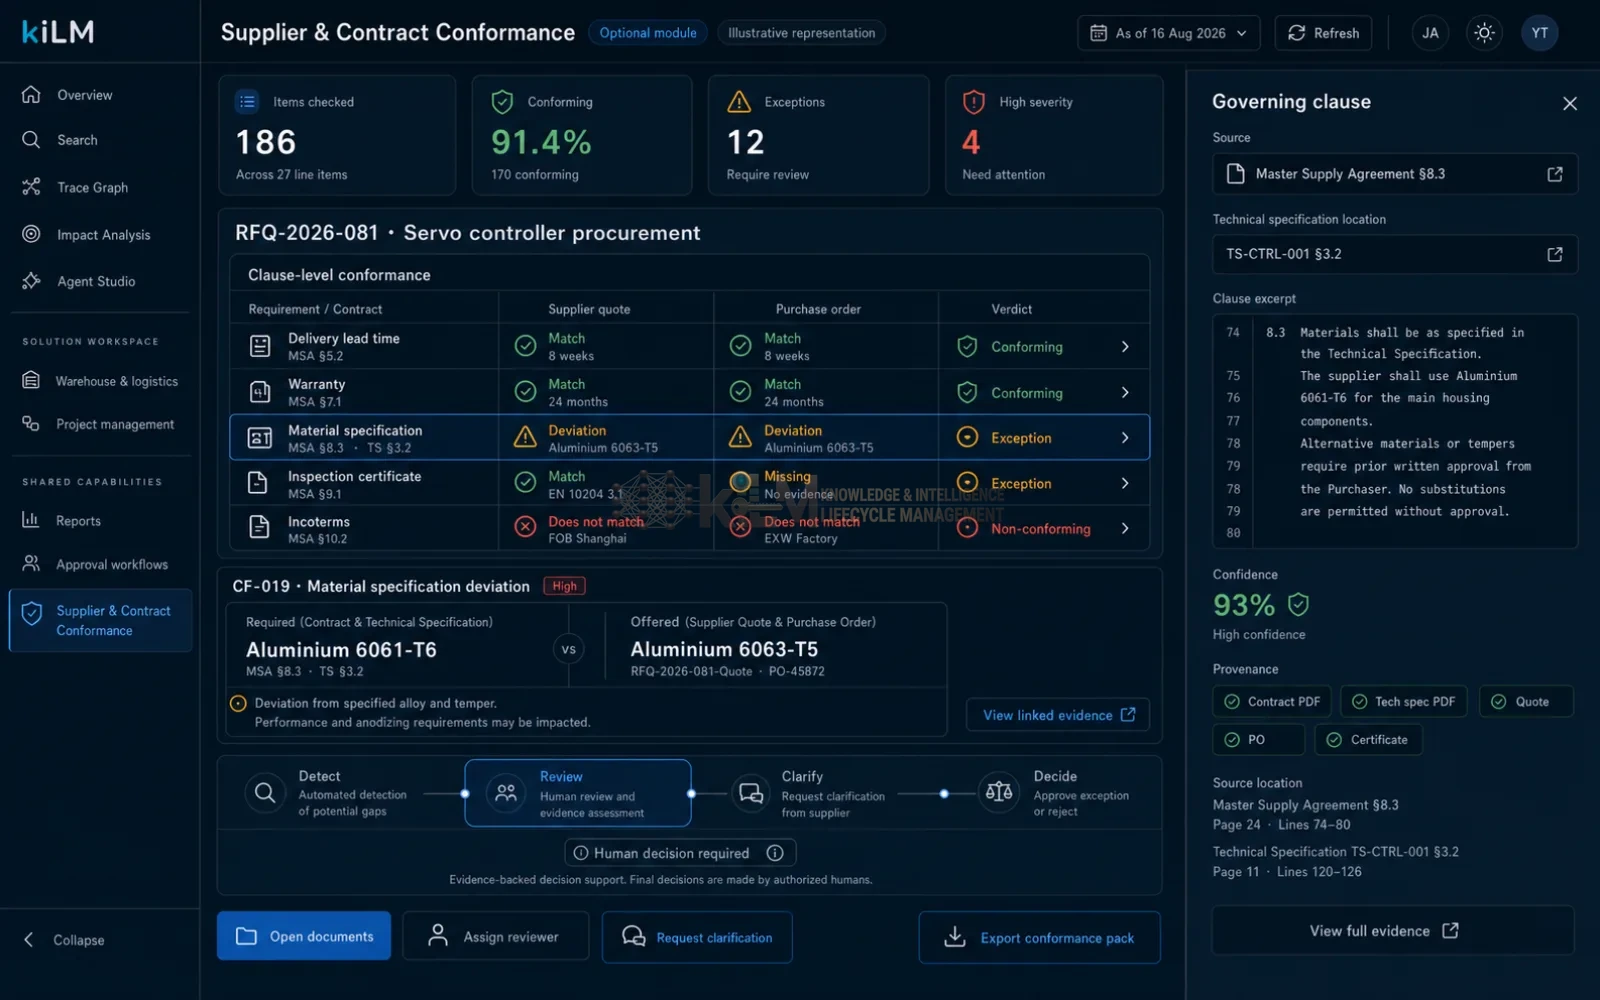1600x1000 pixels.
Task: Click the Refresh button
Action: click(x=1323, y=33)
